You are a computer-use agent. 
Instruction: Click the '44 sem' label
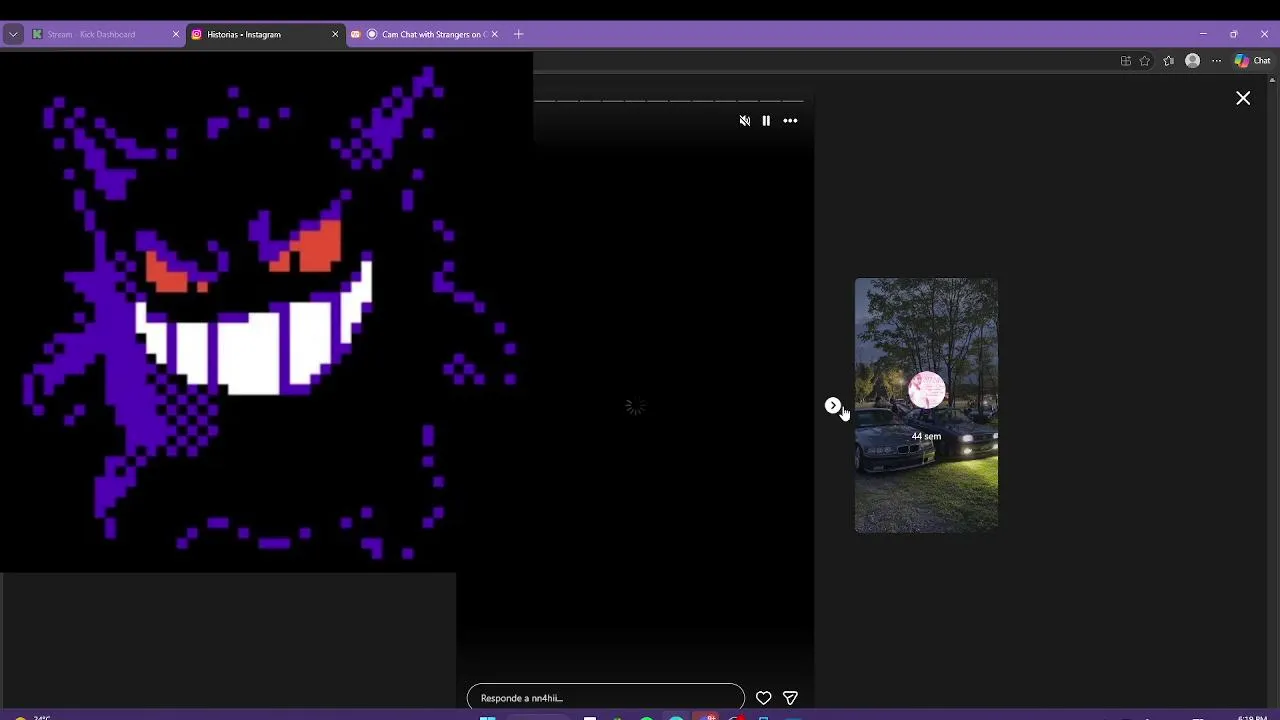tap(926, 436)
